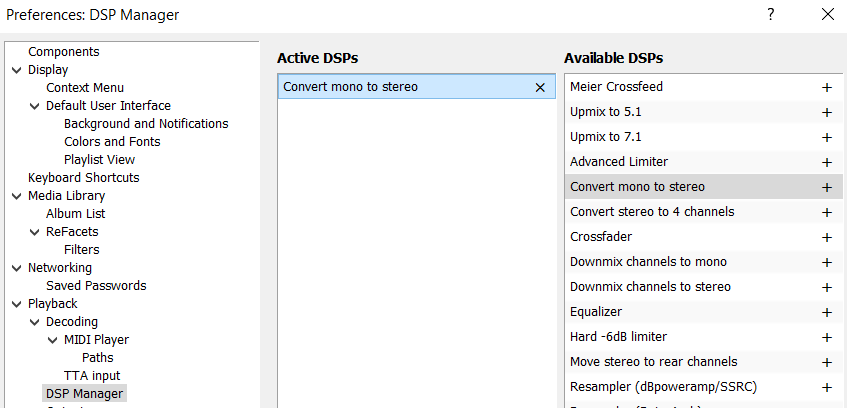
Task: Open the TTA input settings page
Action: [92, 376]
